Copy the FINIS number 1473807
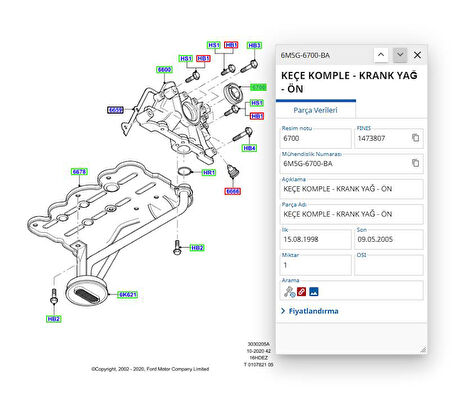Image resolution: width=452 pixels, height=395 pixels. tap(415, 138)
